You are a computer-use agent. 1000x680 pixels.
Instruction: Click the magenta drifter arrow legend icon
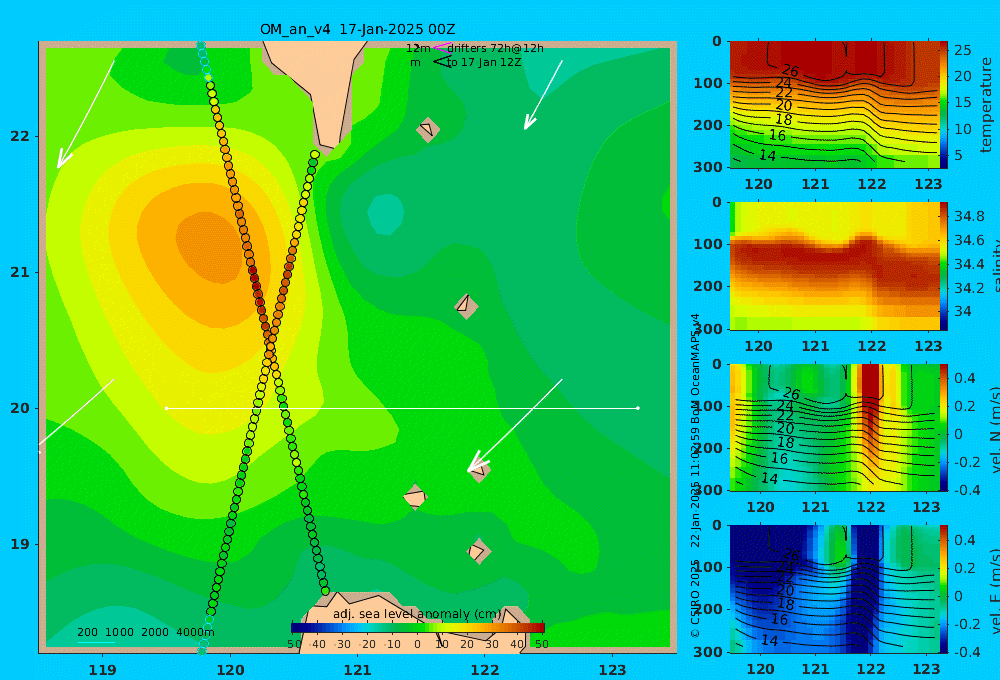click(442, 48)
